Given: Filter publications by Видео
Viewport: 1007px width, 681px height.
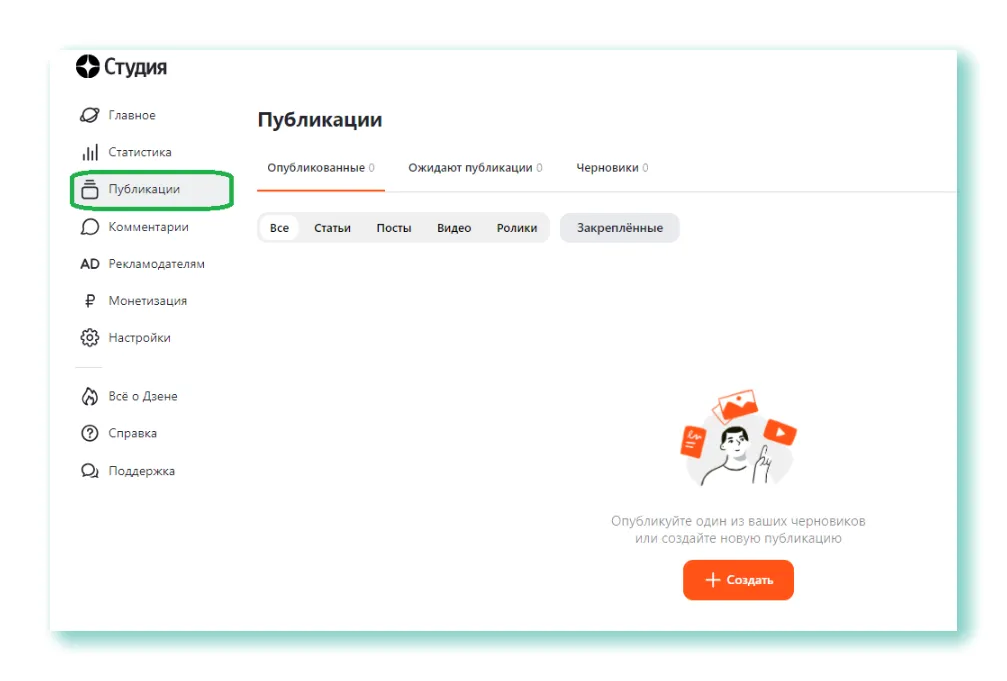Looking at the screenshot, I should pos(454,228).
